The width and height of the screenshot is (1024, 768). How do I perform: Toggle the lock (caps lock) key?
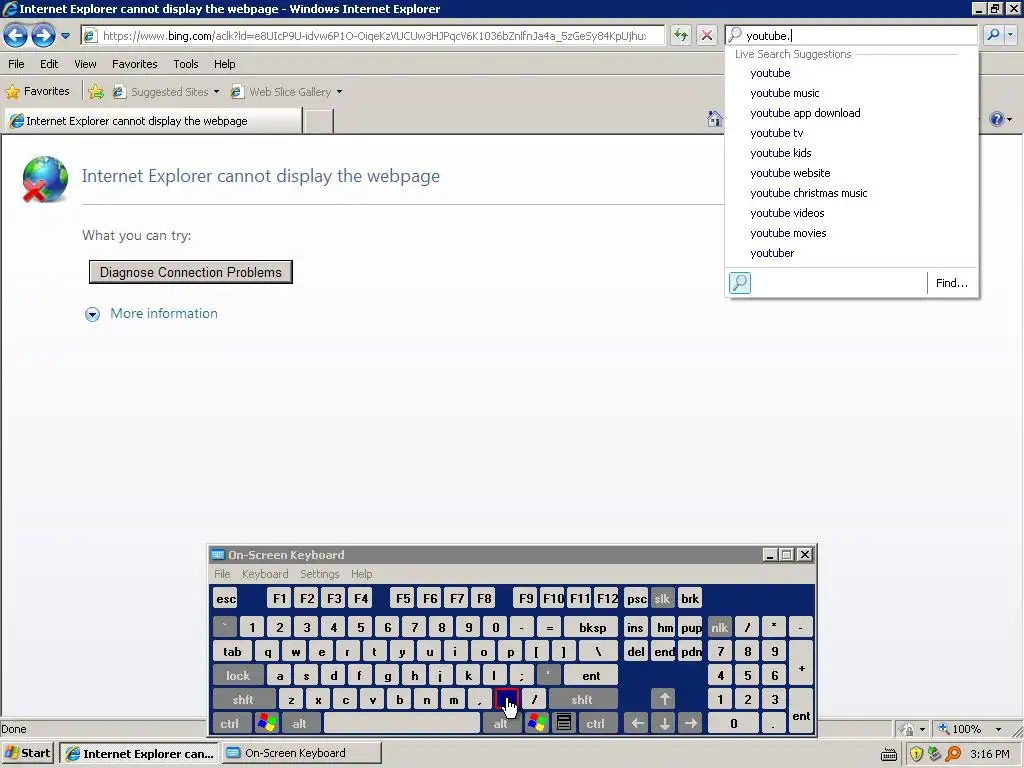238,676
